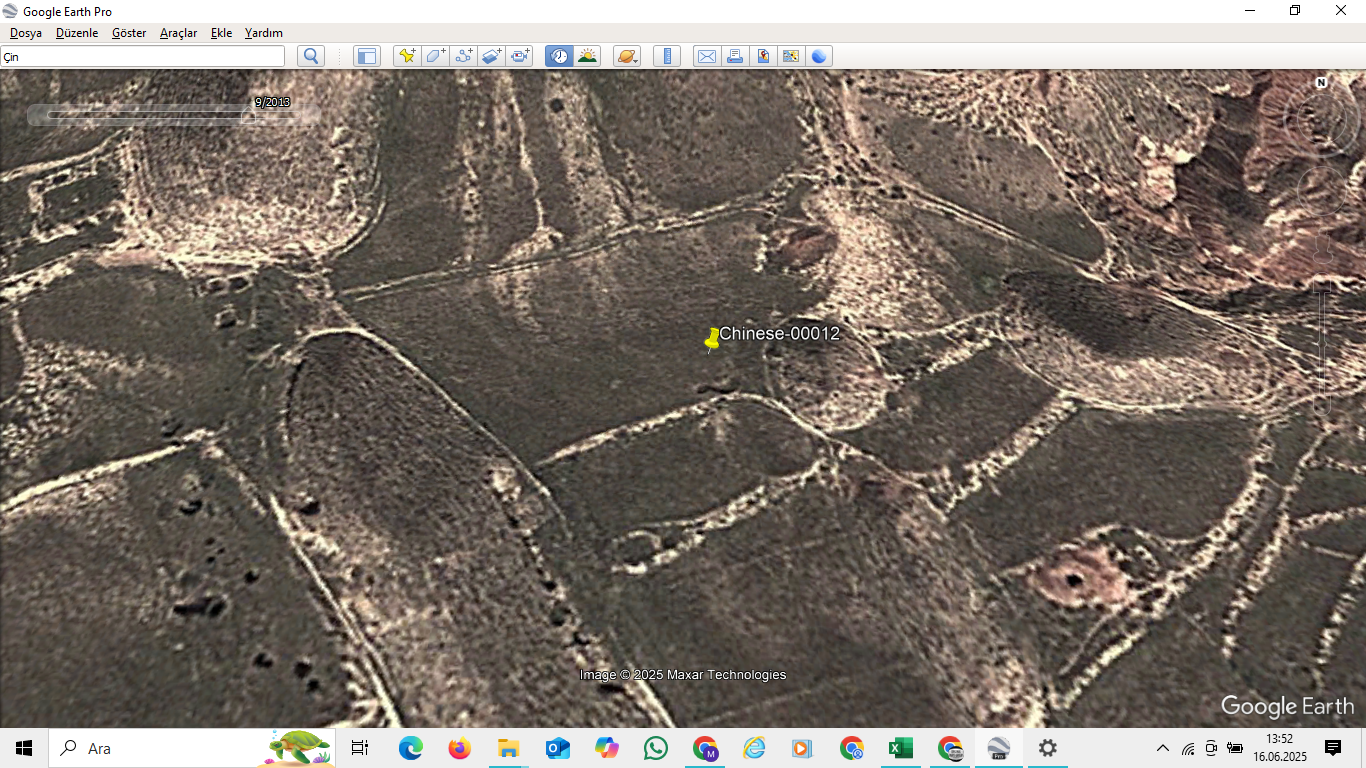Open the Yardım menu

click(264, 33)
